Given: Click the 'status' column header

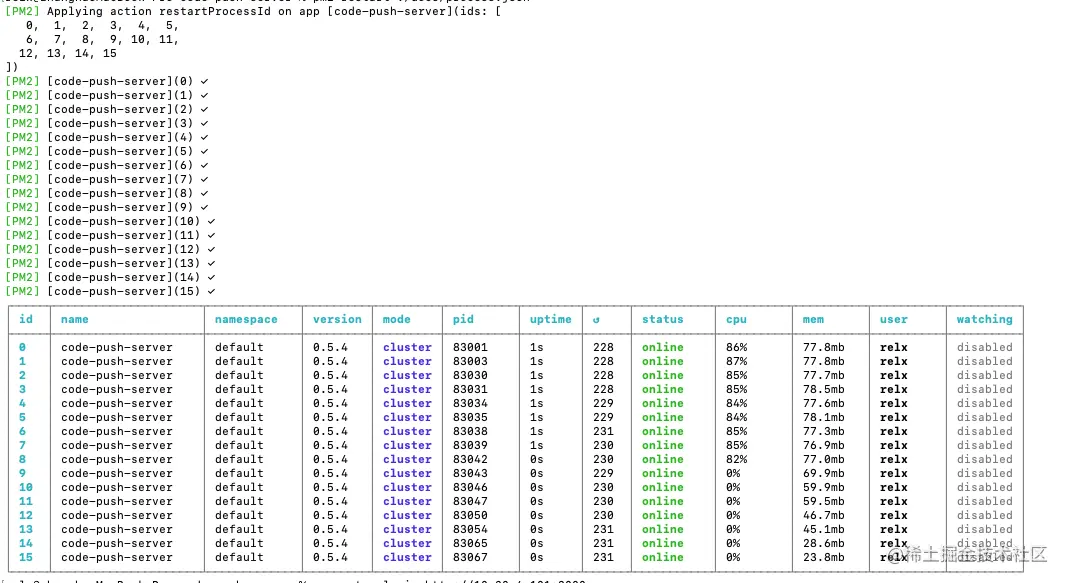Looking at the screenshot, I should pyautogui.click(x=663, y=319).
